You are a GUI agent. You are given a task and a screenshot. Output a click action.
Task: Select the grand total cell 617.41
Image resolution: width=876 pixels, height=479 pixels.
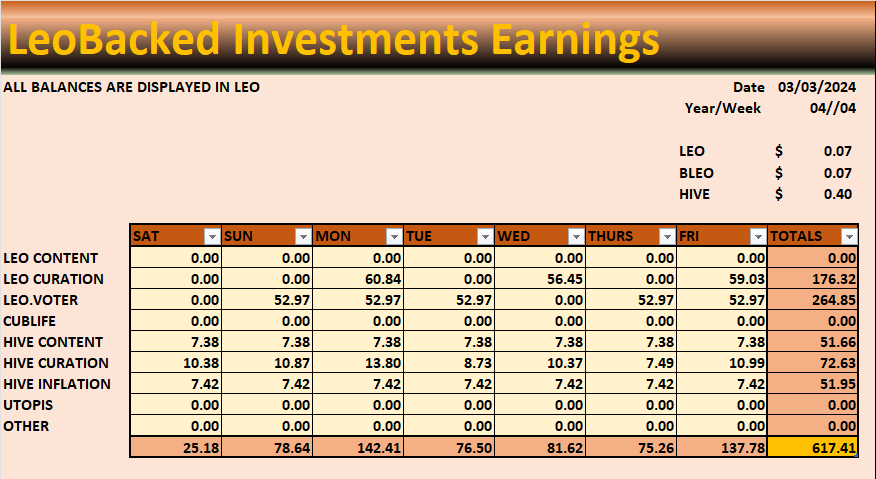point(813,447)
